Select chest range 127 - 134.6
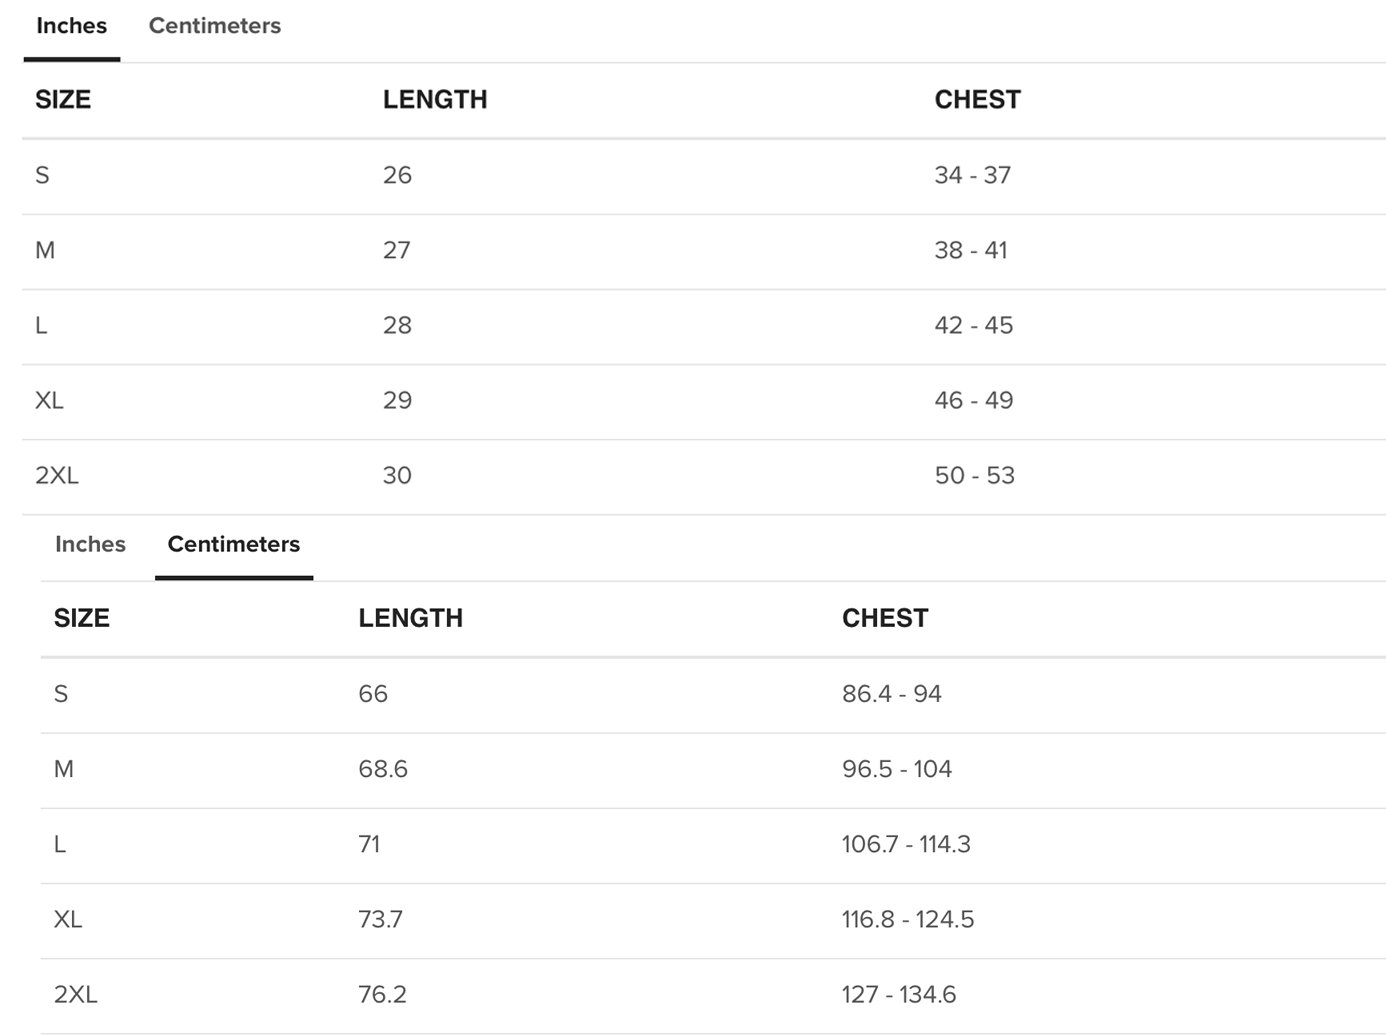This screenshot has height=1035, width=1386. pyautogui.click(x=898, y=994)
